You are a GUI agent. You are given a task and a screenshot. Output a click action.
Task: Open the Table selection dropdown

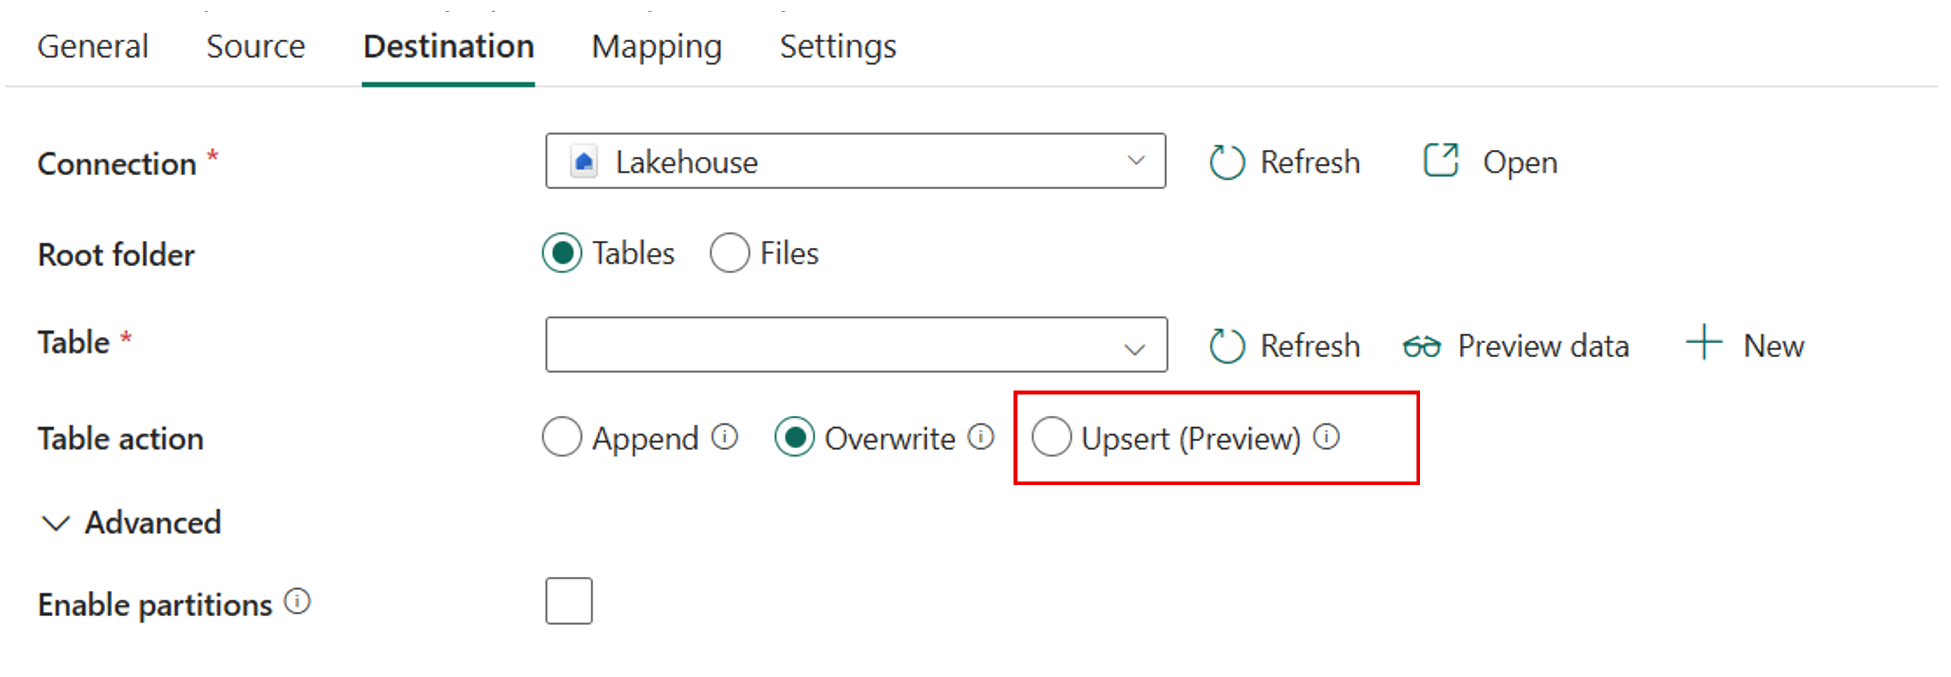point(855,345)
